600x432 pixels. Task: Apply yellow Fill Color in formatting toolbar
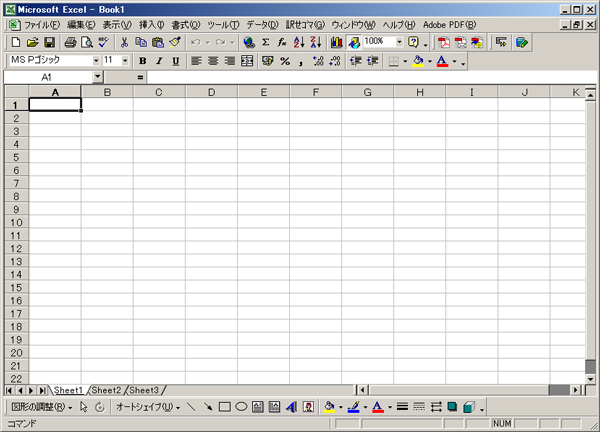(x=418, y=61)
